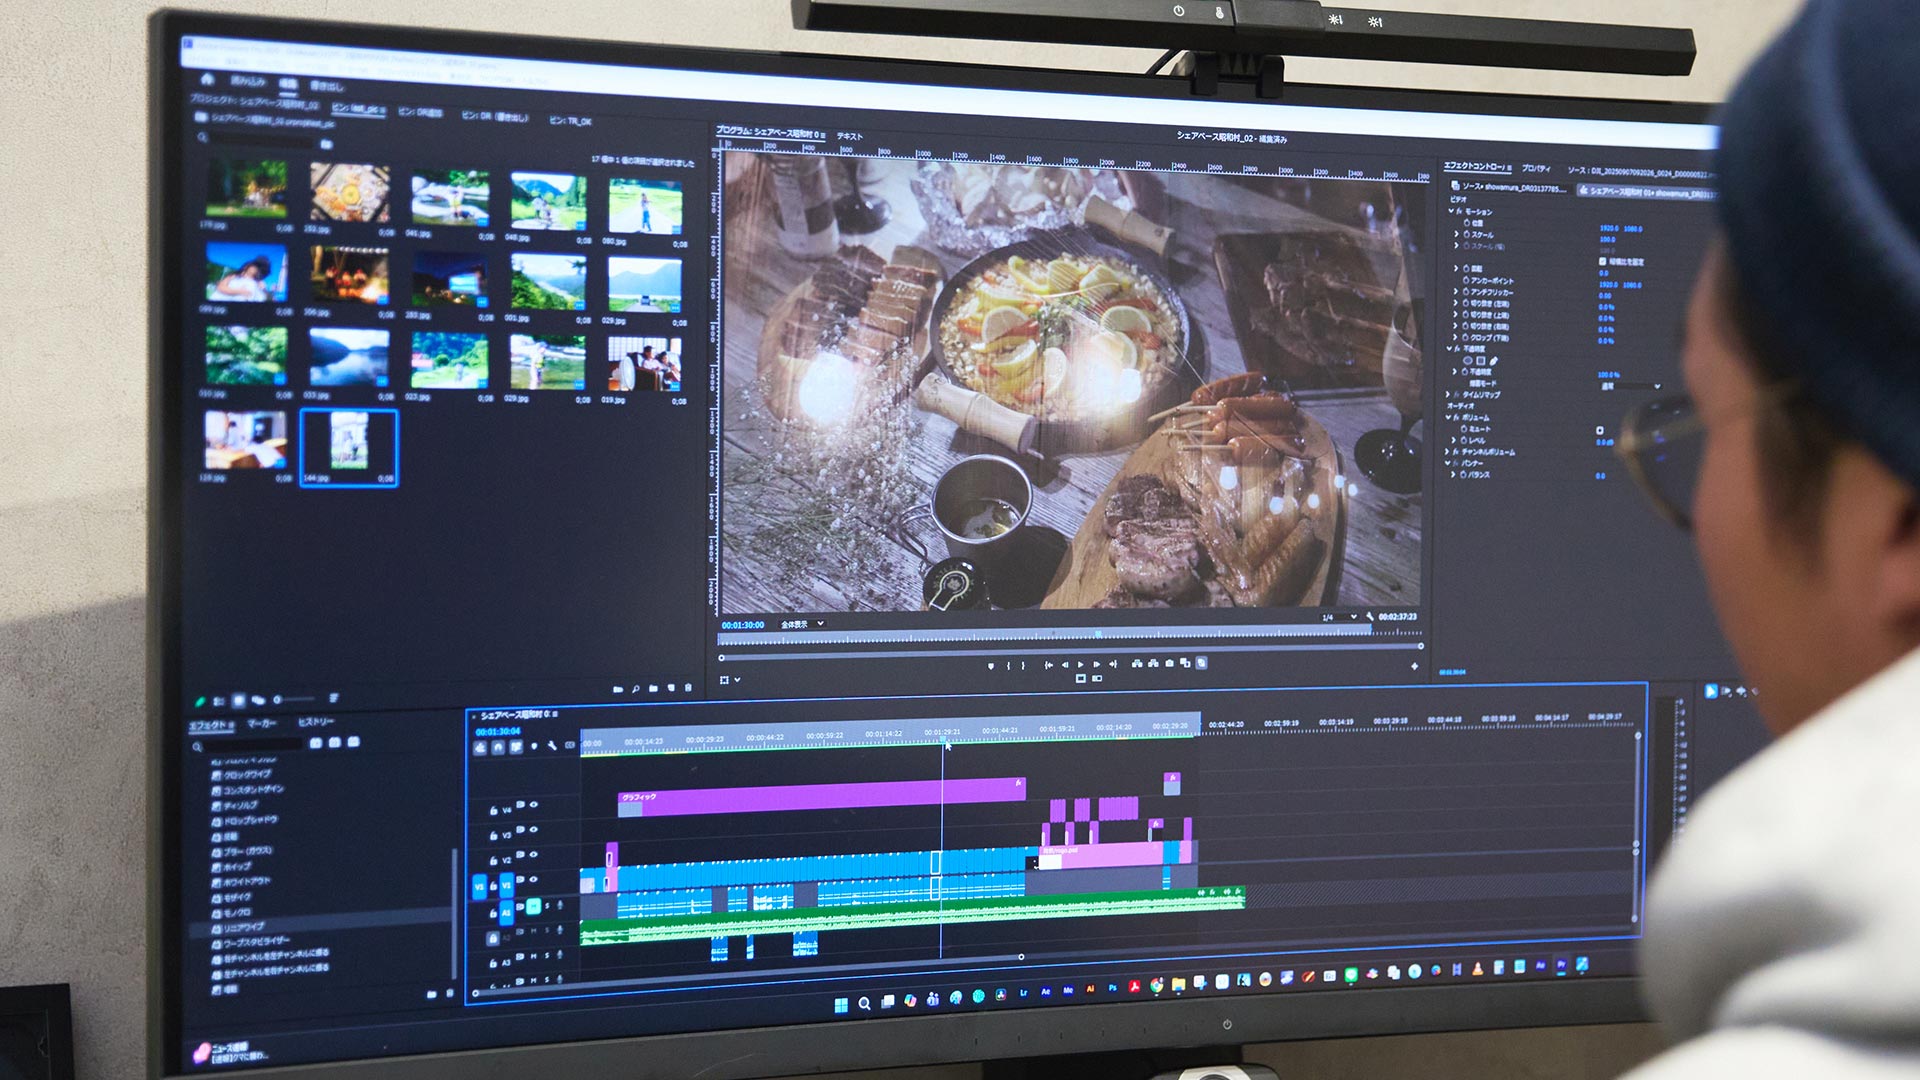Click the Comparison View button
The image size is (1920, 1080).
pyautogui.click(x=1185, y=663)
